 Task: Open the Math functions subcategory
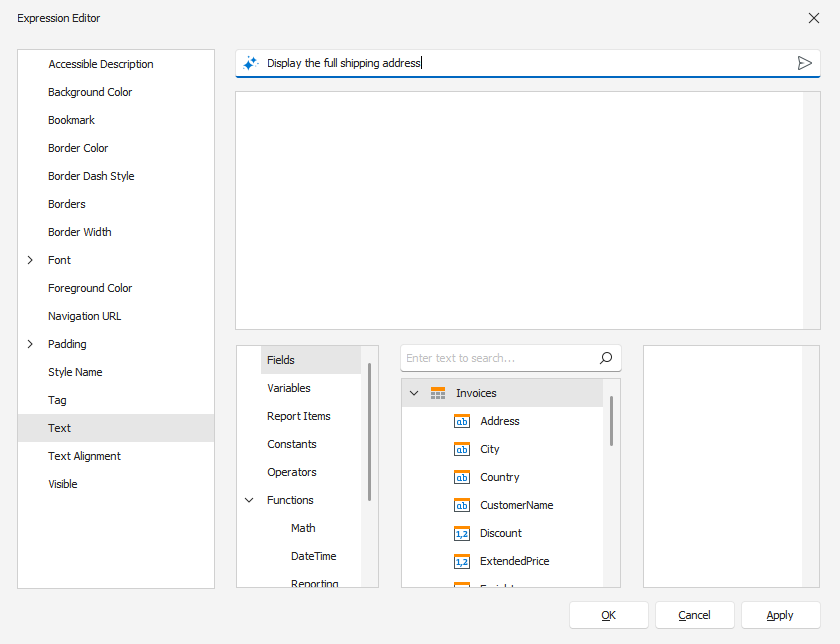coord(302,527)
